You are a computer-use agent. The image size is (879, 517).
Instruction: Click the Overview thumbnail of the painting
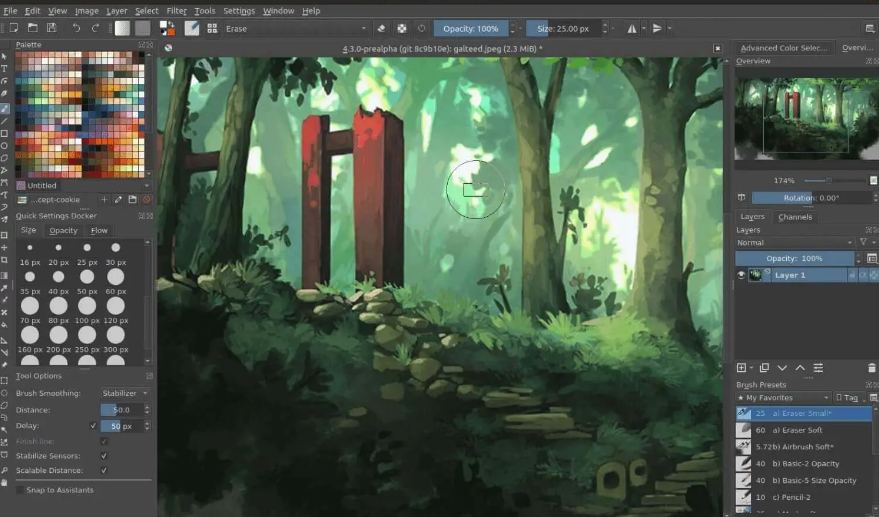(806, 118)
